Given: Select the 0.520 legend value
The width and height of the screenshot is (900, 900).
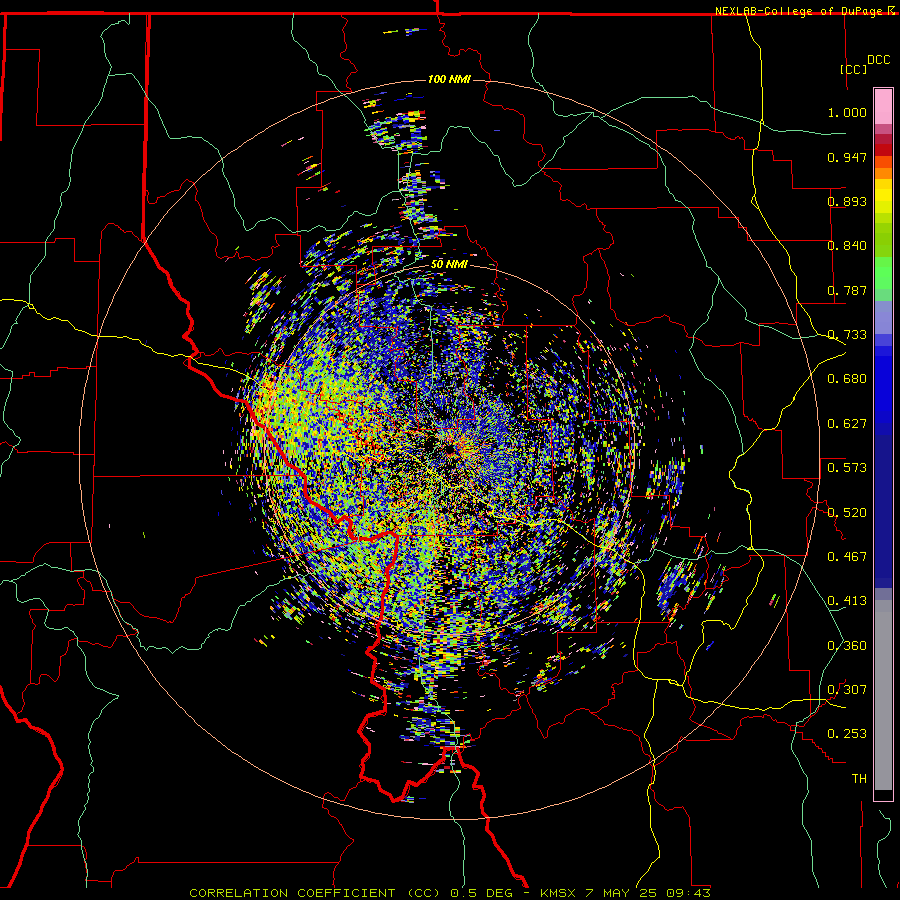Looking at the screenshot, I should point(847,513).
